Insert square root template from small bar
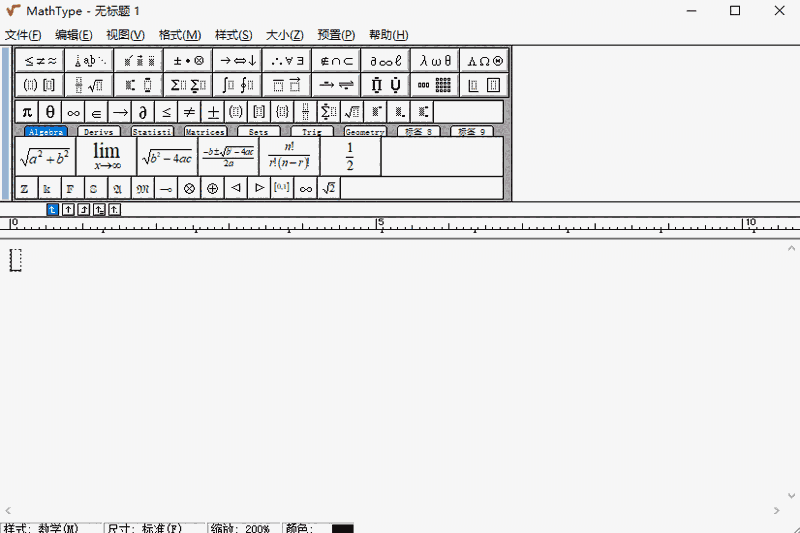 352,112
